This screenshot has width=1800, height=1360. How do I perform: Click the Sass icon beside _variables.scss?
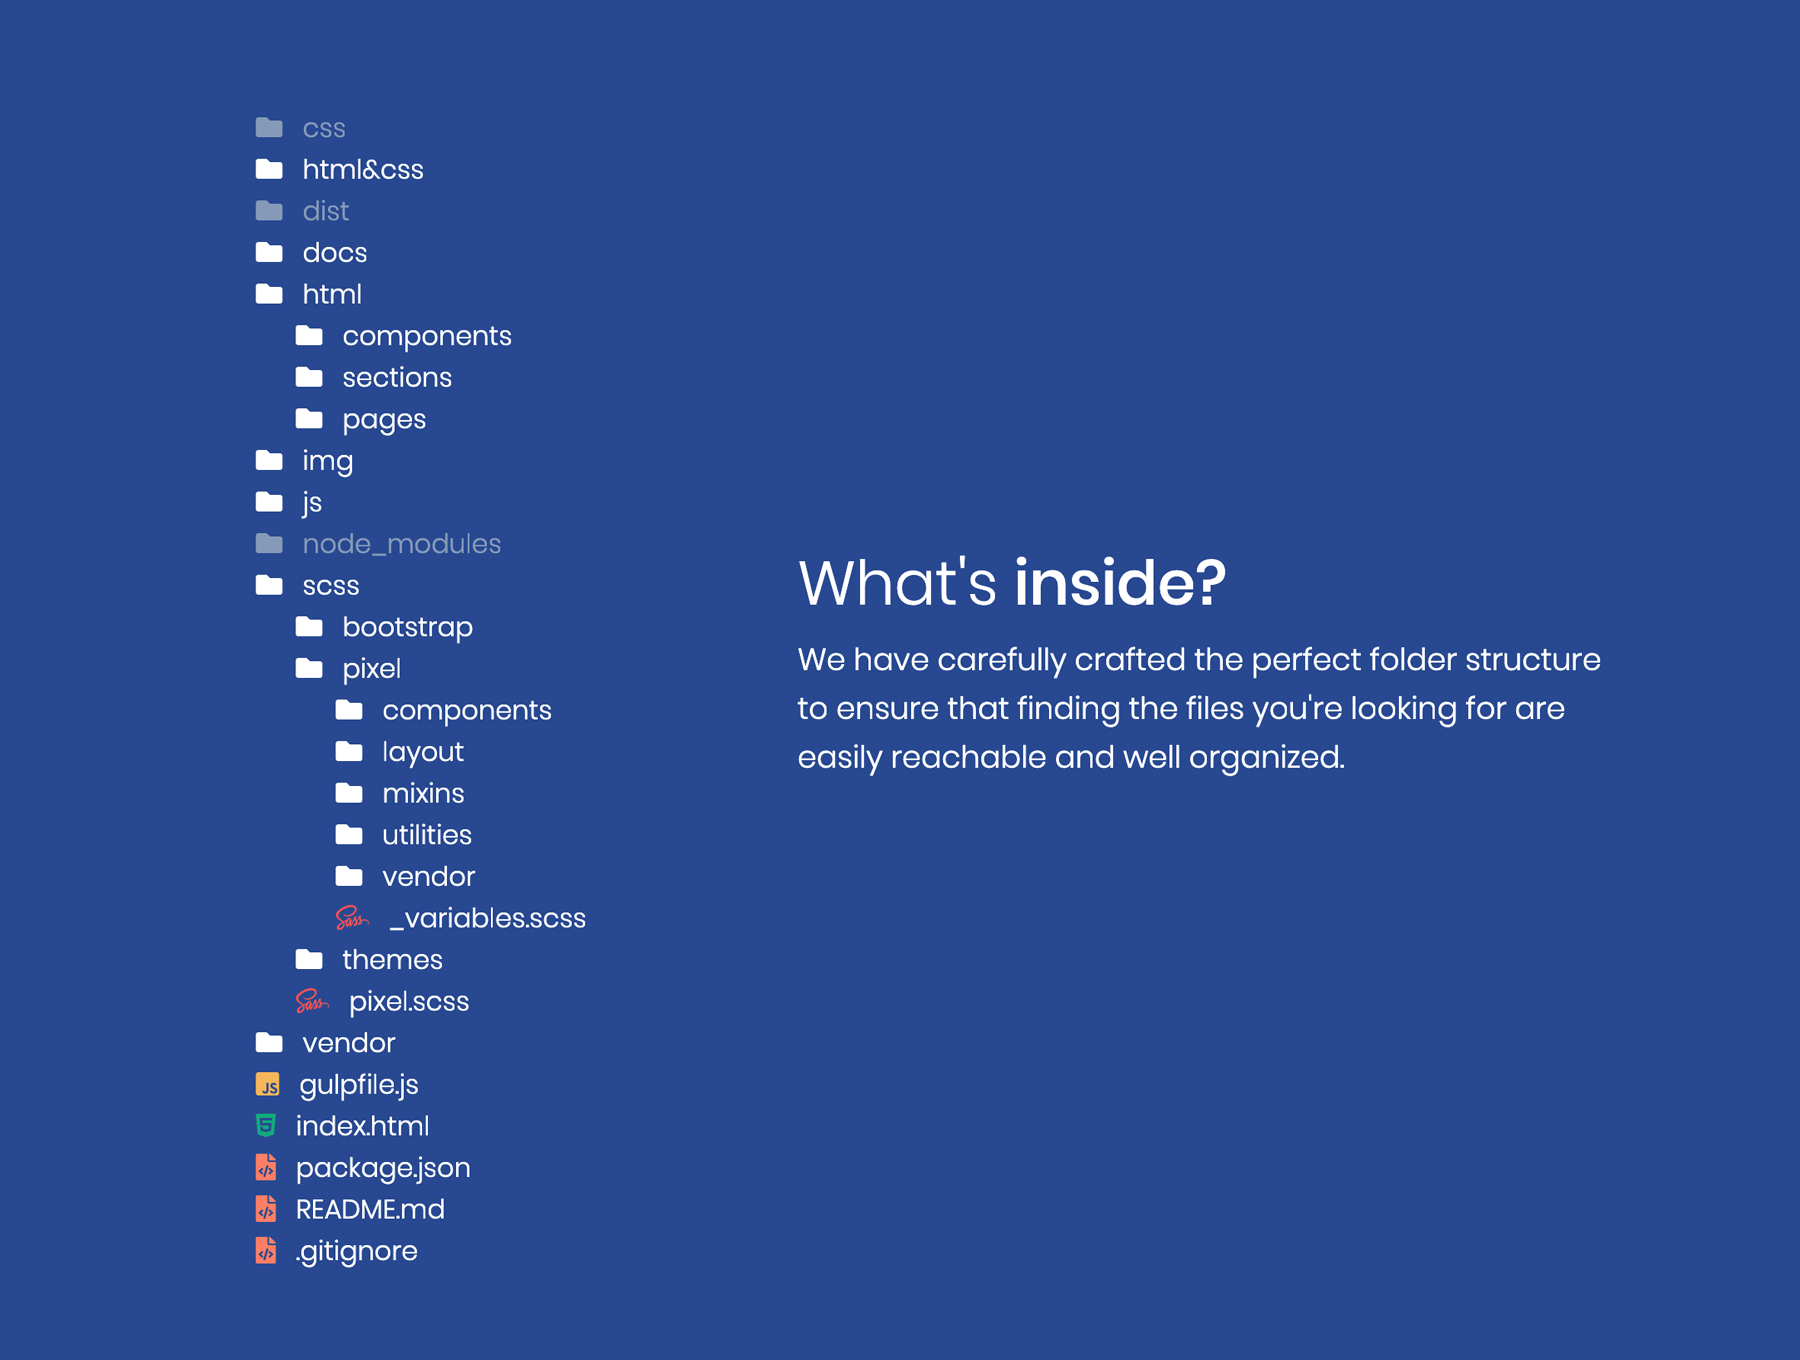[351, 917]
